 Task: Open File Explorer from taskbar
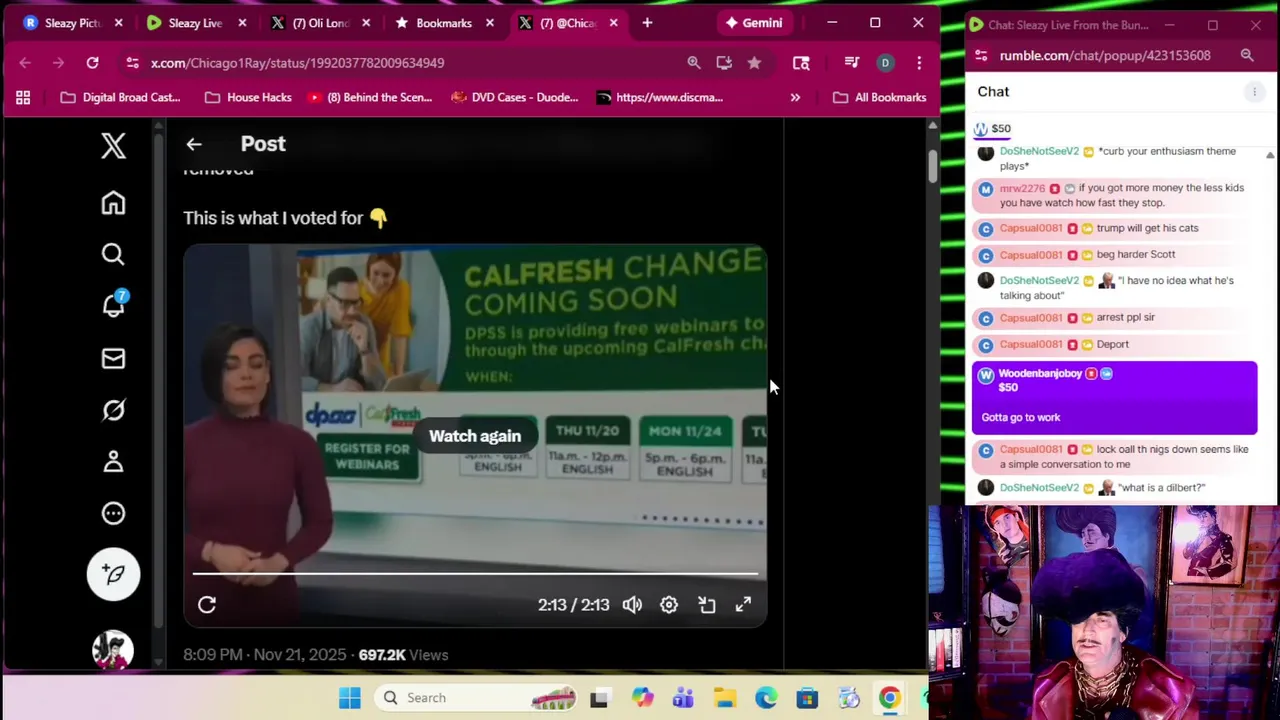point(725,698)
